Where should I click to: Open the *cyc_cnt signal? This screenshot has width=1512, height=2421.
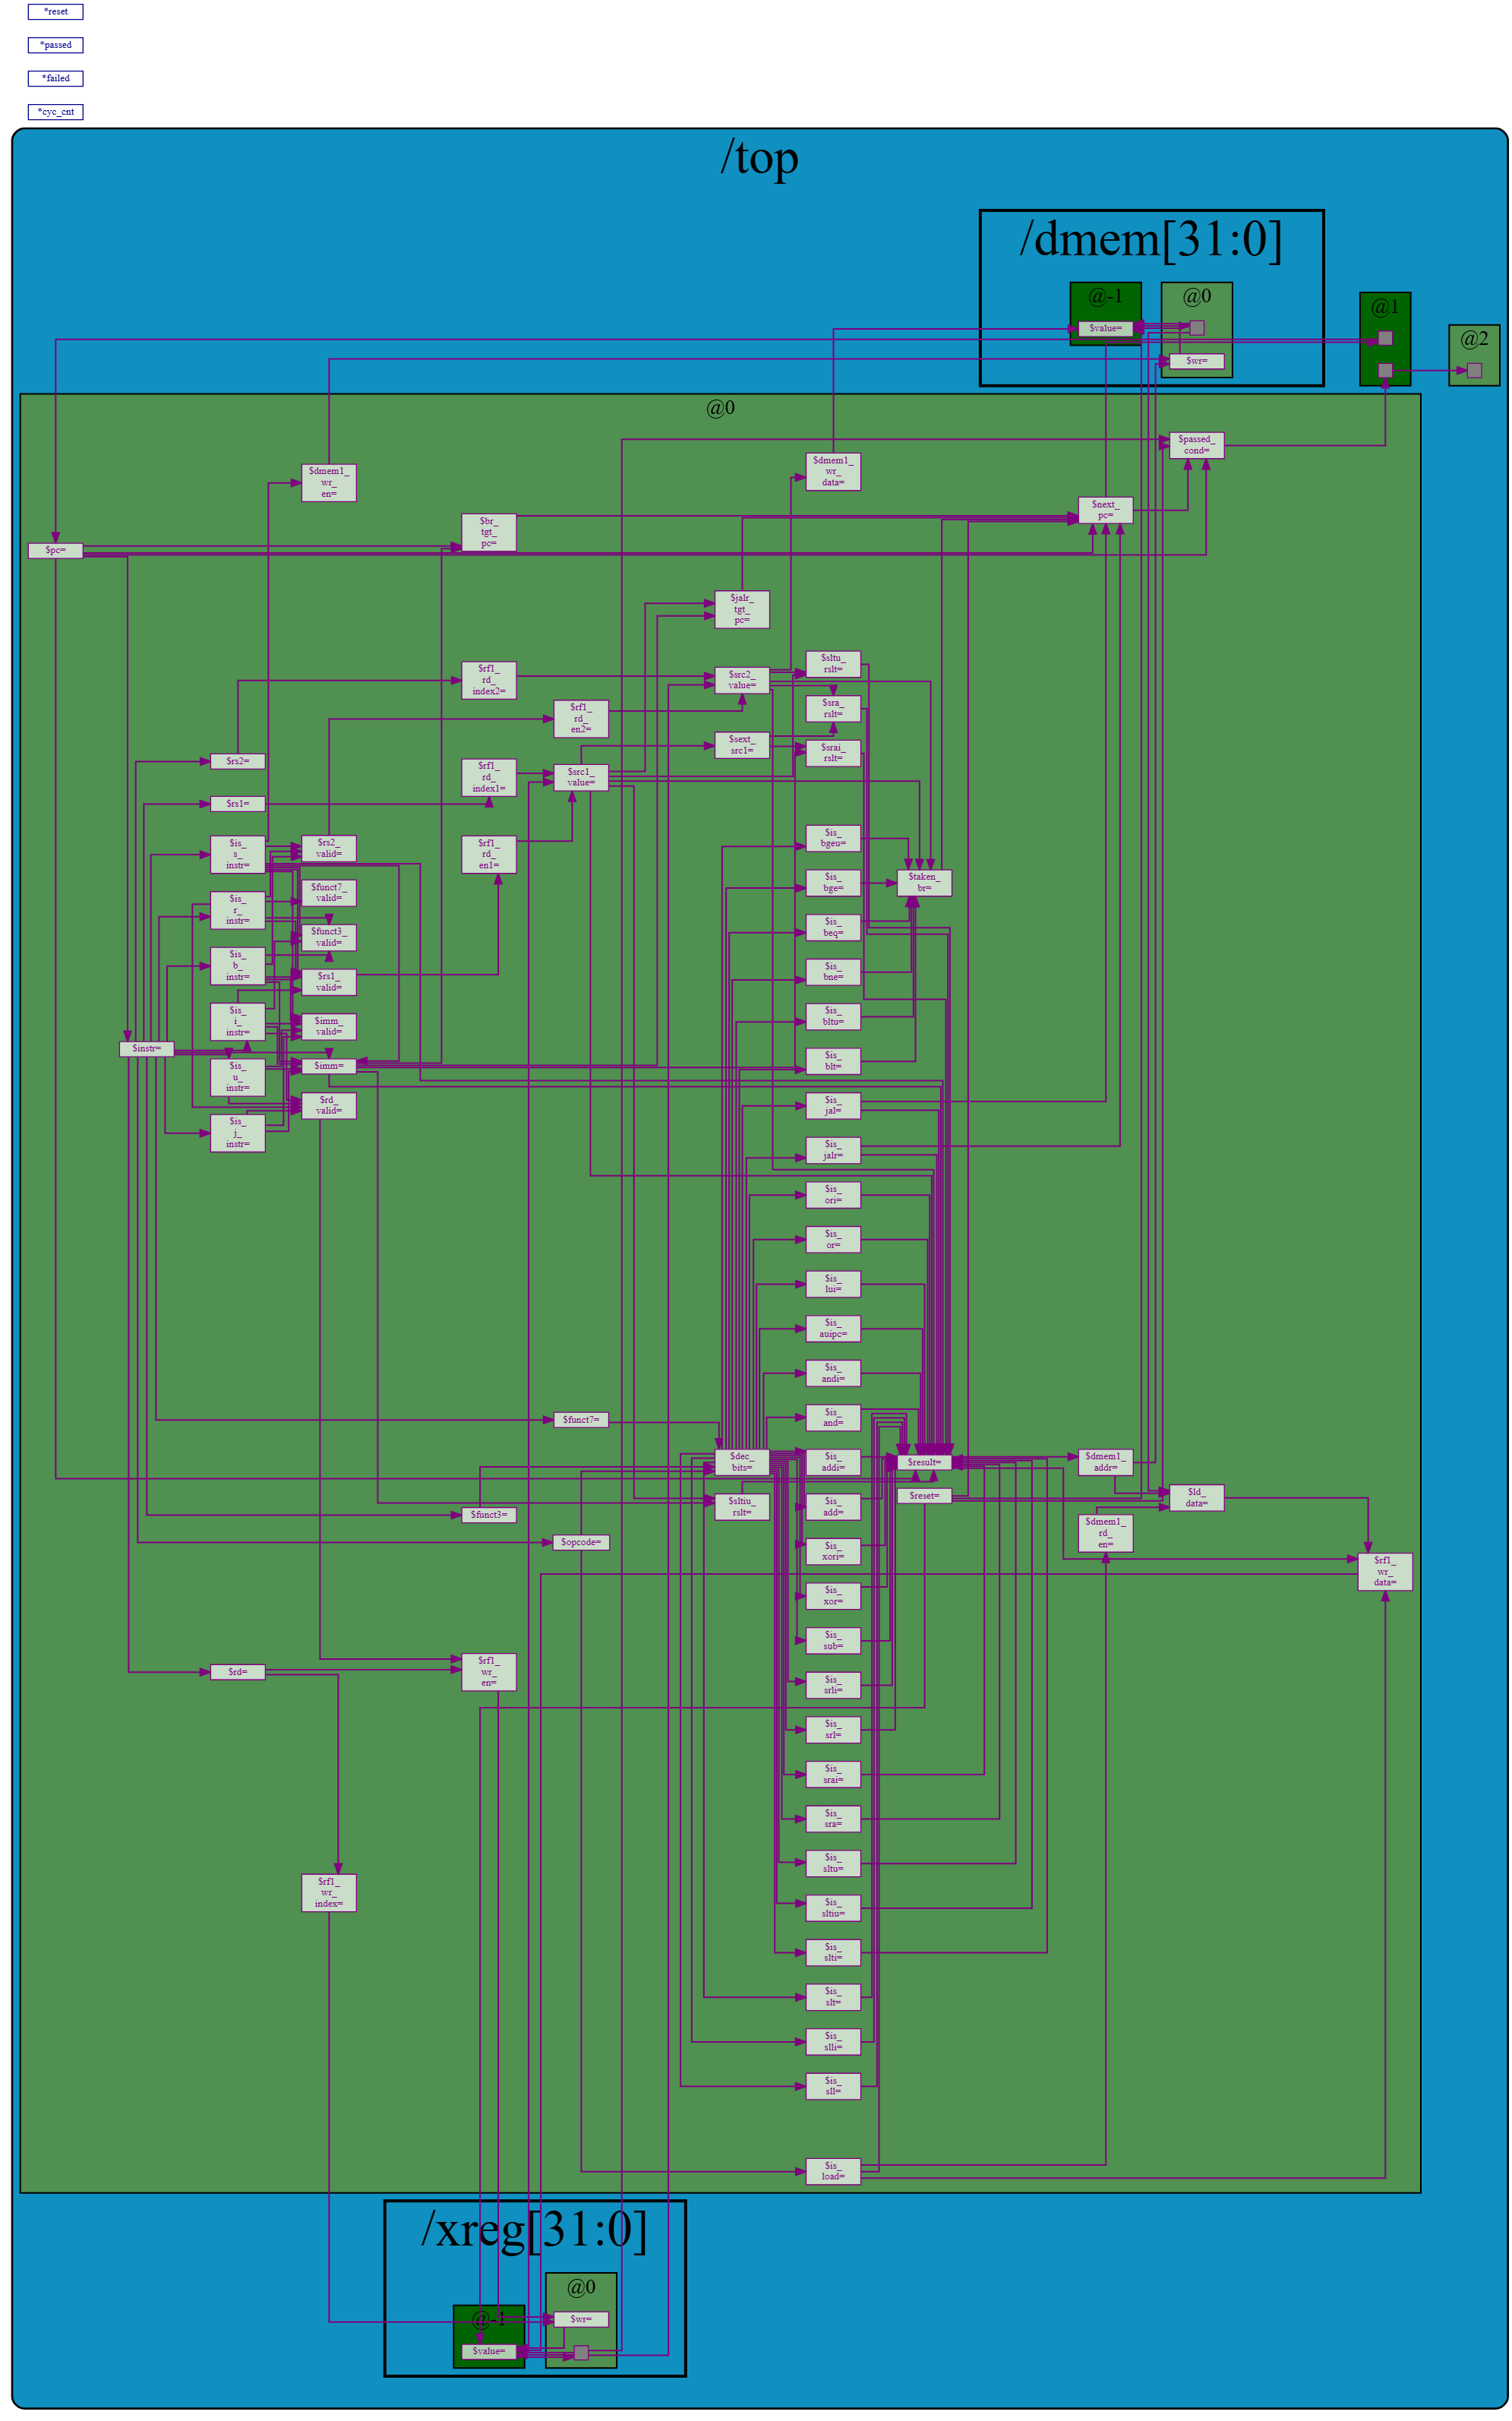tap(57, 112)
